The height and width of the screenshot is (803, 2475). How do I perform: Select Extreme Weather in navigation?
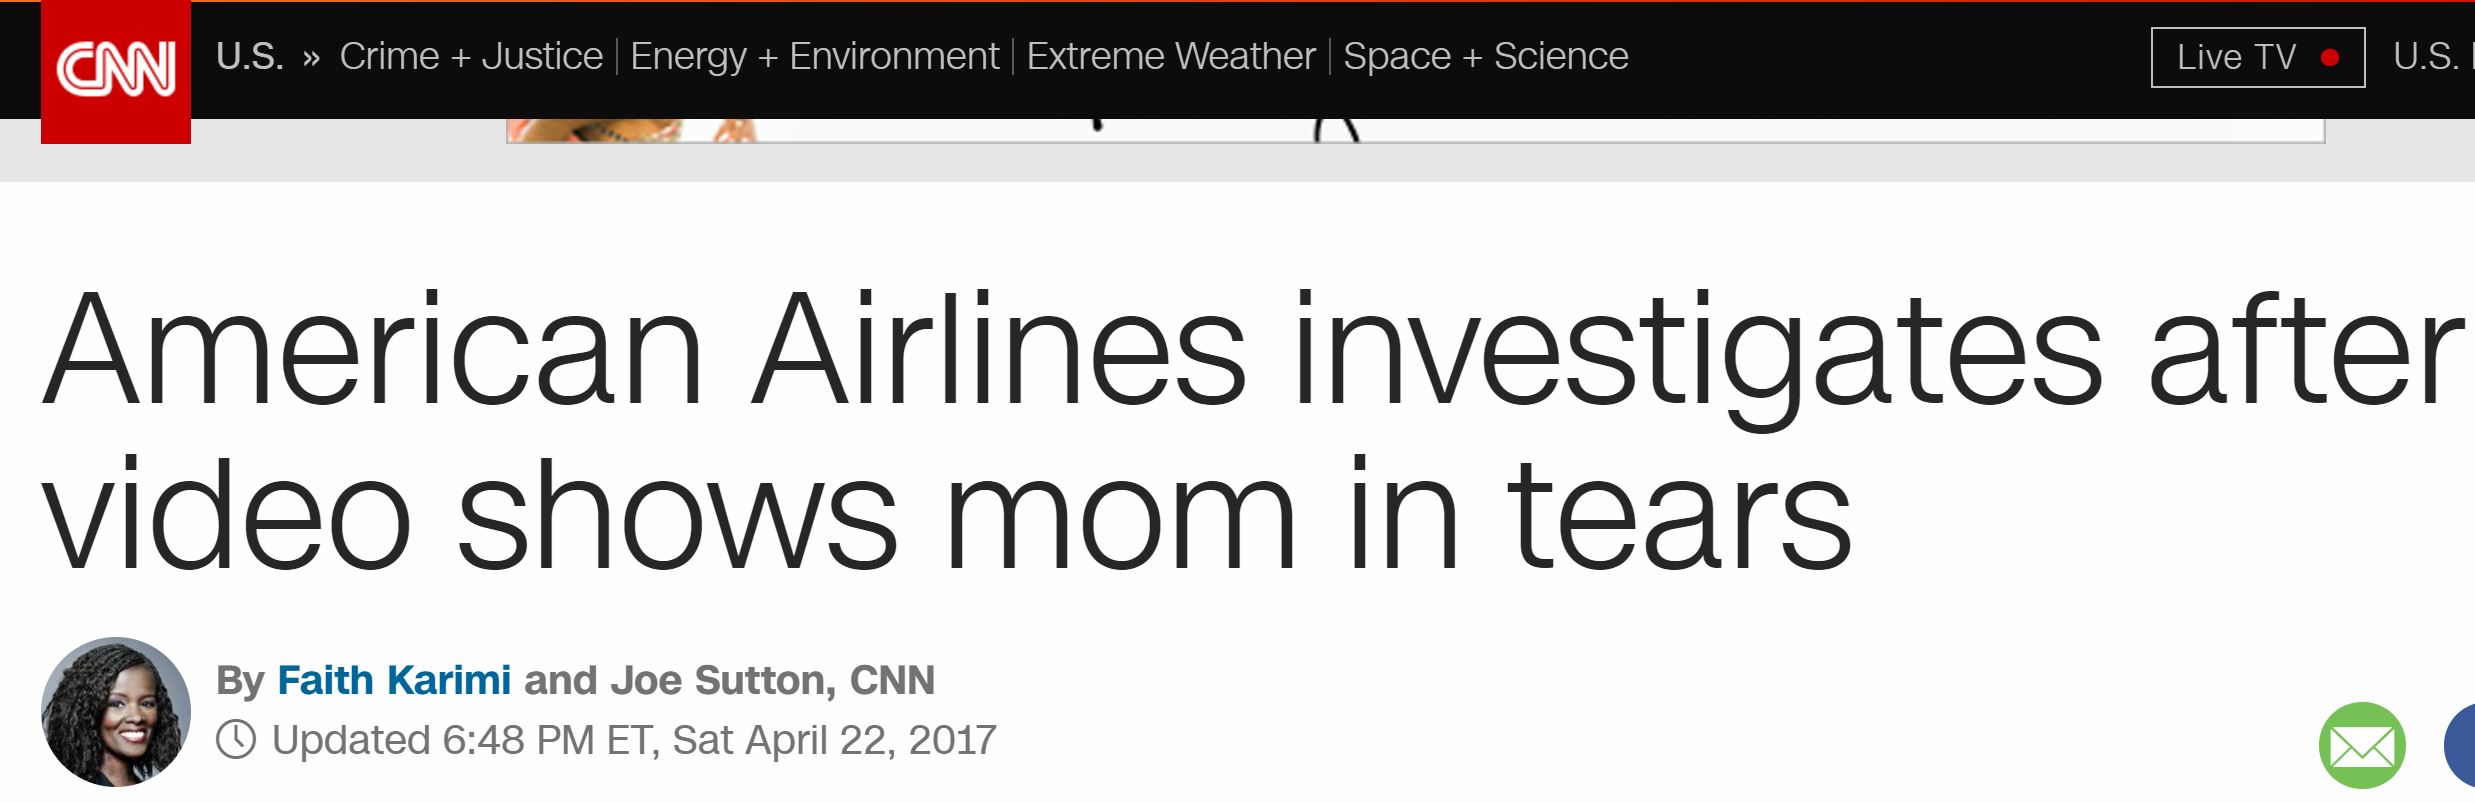pyautogui.click(x=1170, y=57)
